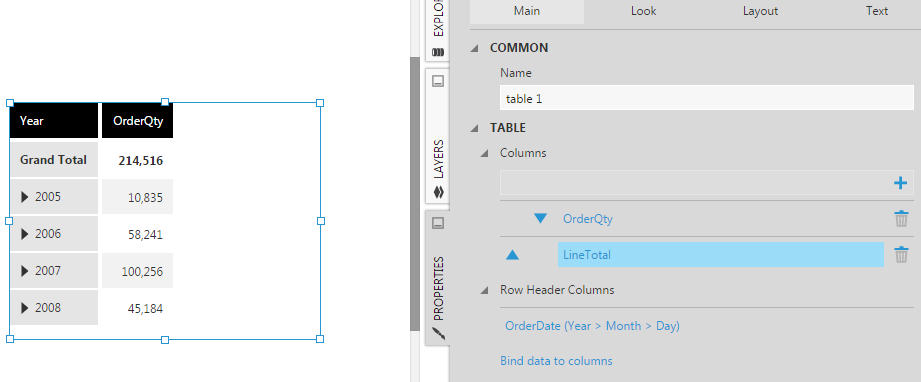This screenshot has height=382, width=921.
Task: Switch to the Layout tab
Action: pos(760,11)
